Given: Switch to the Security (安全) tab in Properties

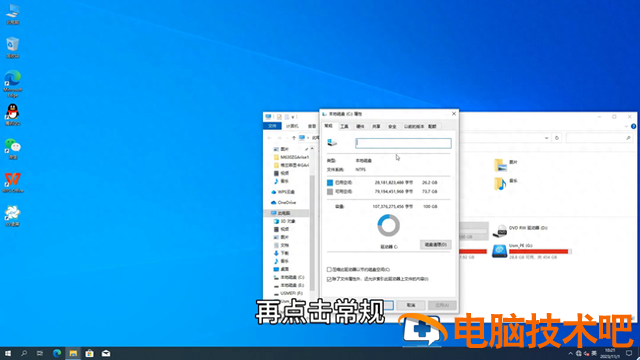Looking at the screenshot, I should (x=392, y=127).
